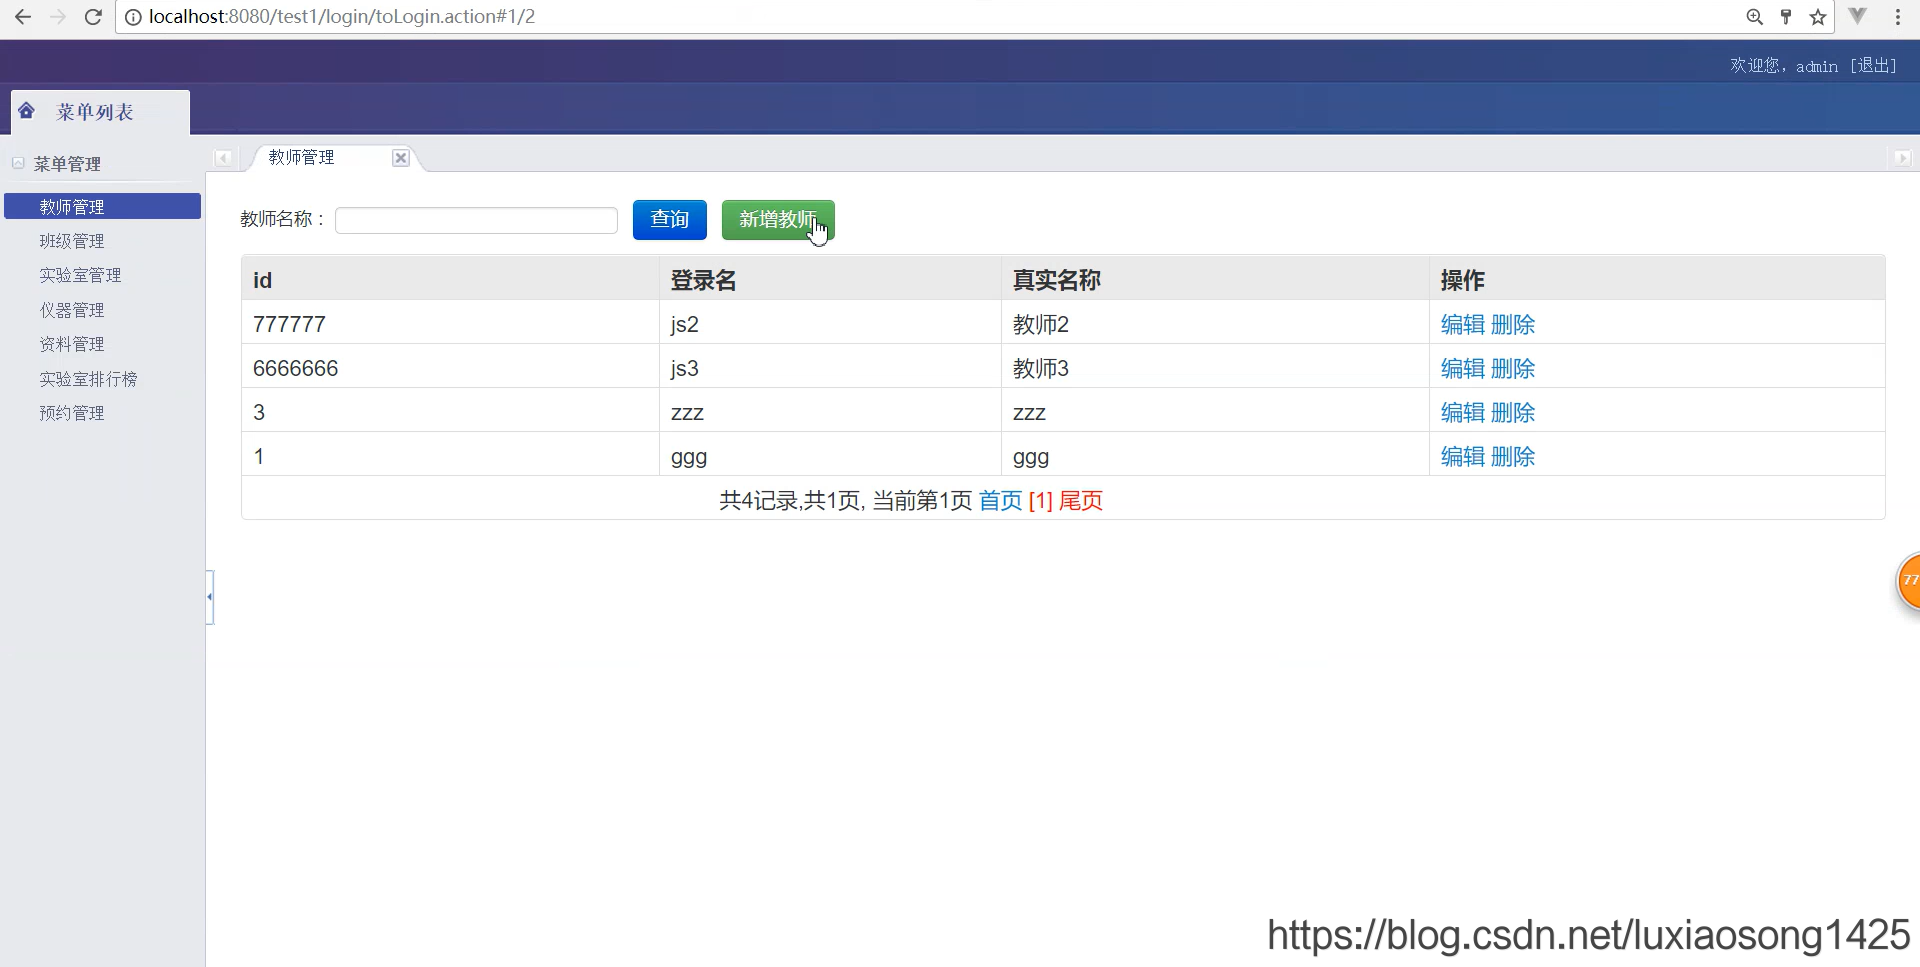Edit the js3 teacher row
Screen dimensions: 1920x967
1462,368
